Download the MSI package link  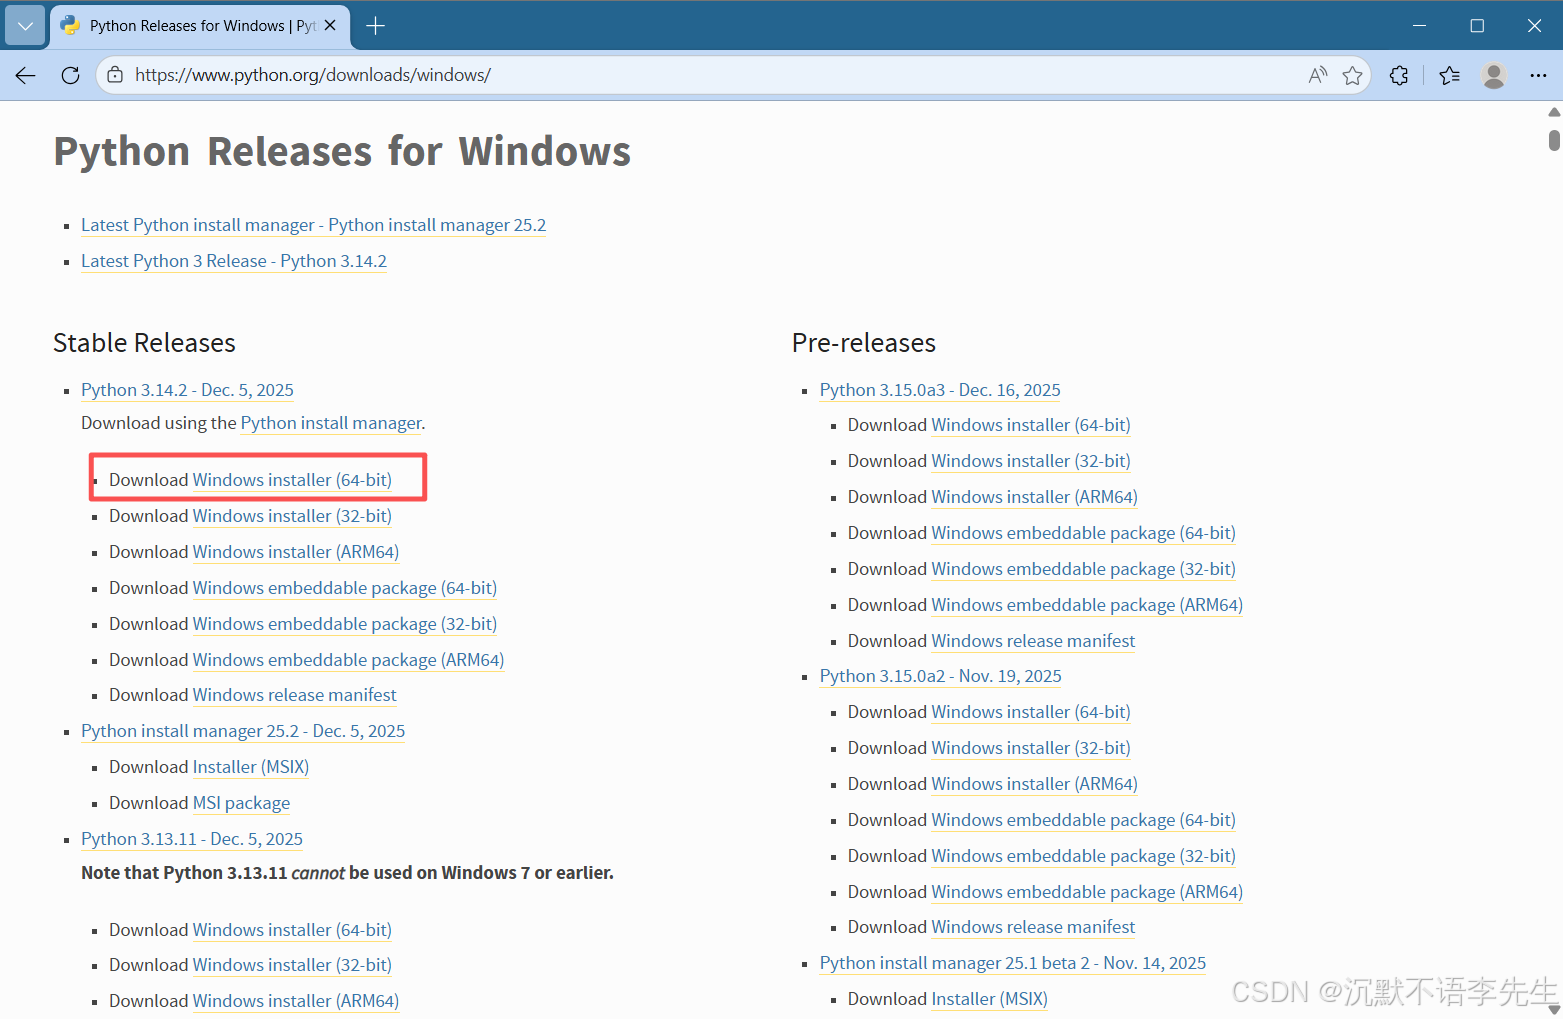click(241, 803)
